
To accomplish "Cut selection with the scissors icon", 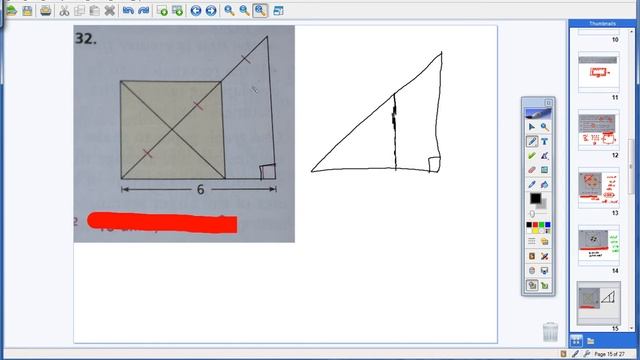I will (x=64, y=11).
